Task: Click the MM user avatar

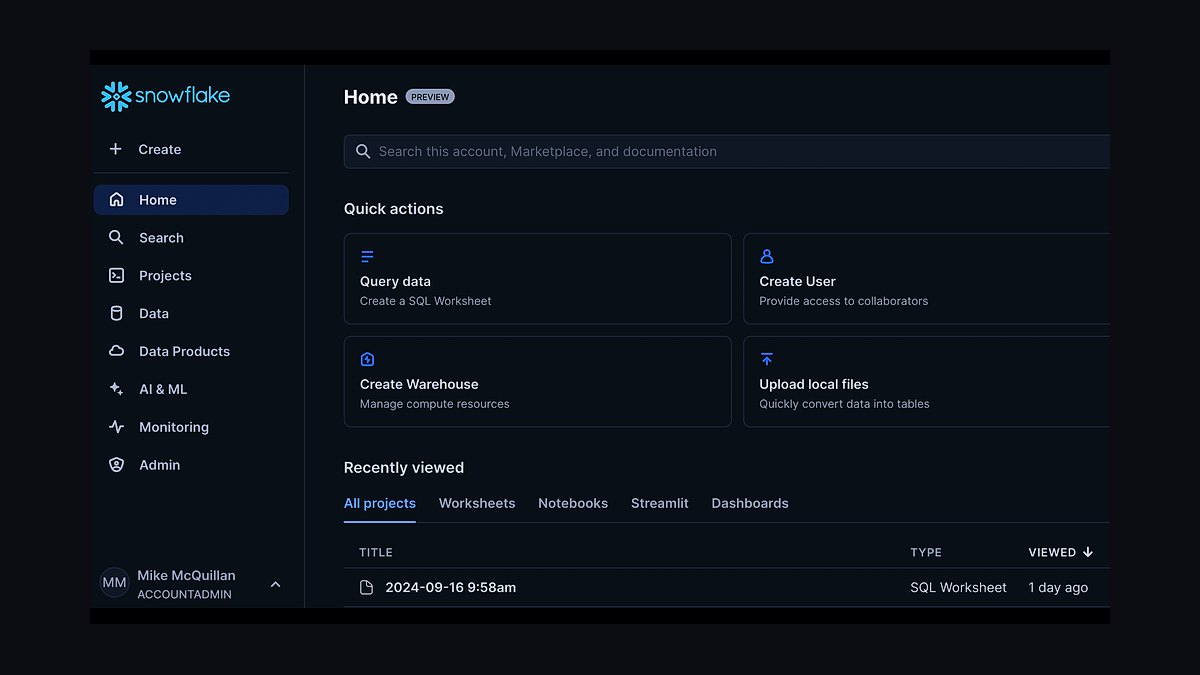Action: tap(115, 583)
